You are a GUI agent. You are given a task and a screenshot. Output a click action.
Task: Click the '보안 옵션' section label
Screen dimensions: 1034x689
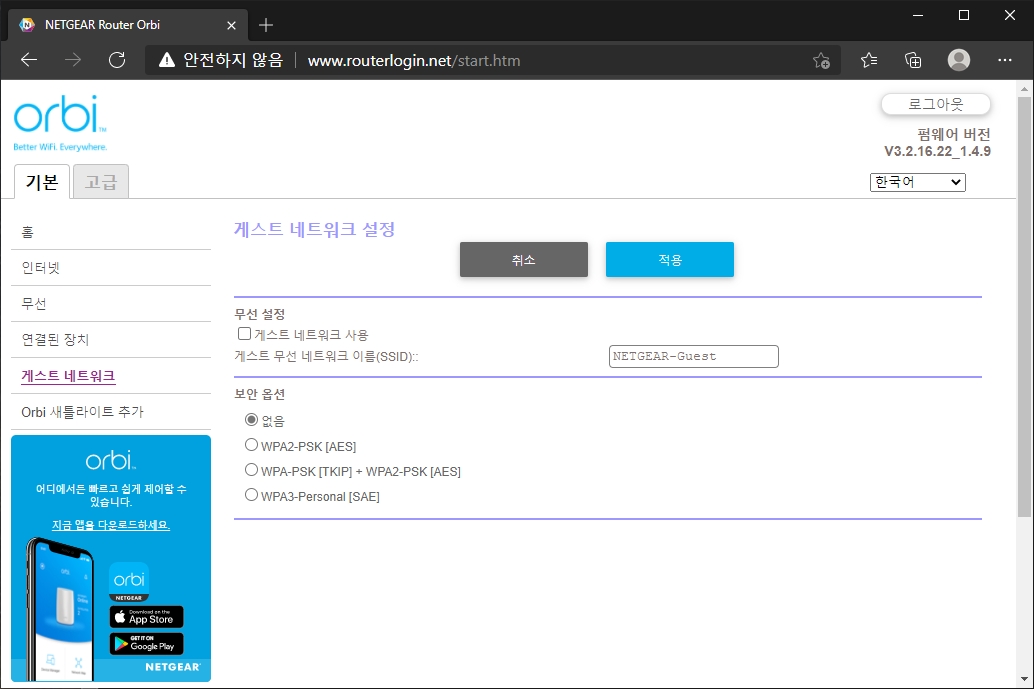click(x=260, y=394)
